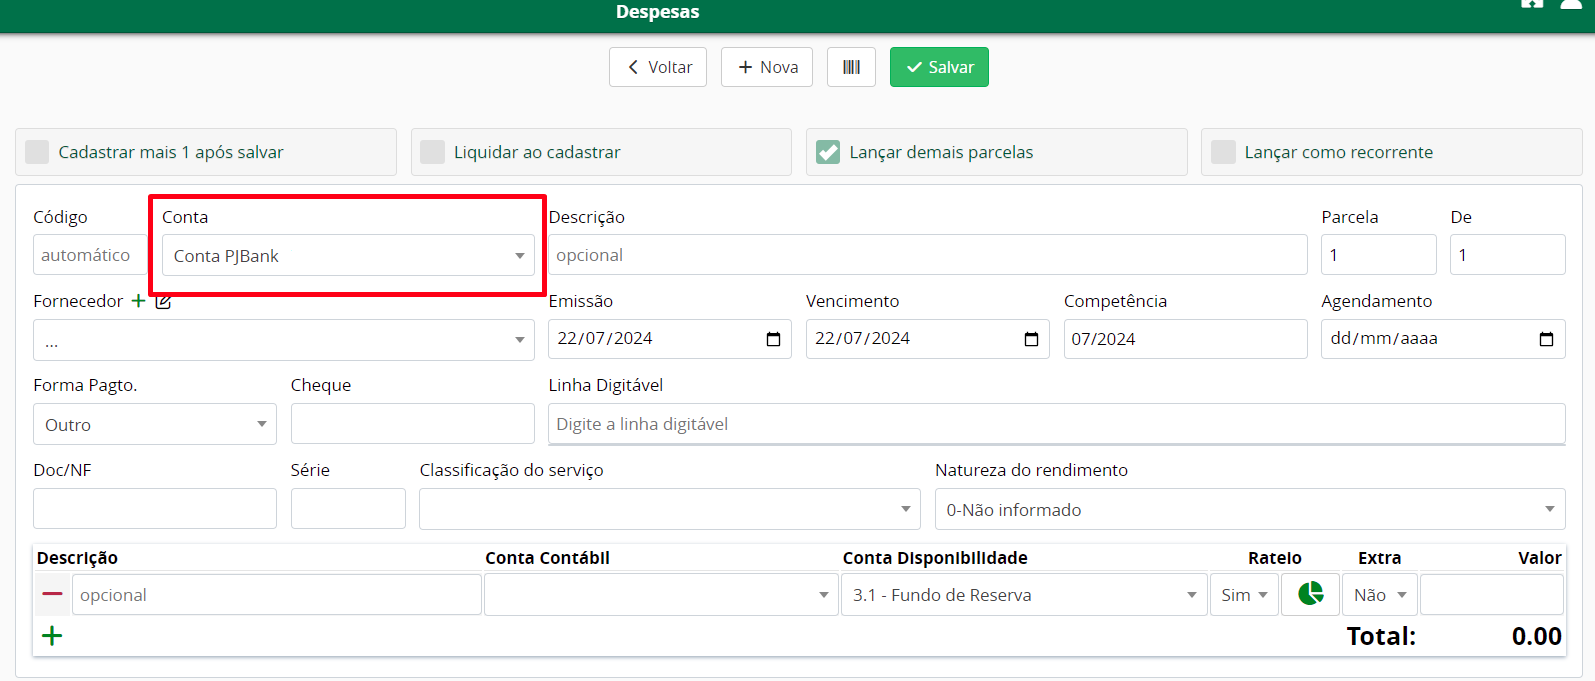Add a new expense row with plus icon

click(x=52, y=636)
